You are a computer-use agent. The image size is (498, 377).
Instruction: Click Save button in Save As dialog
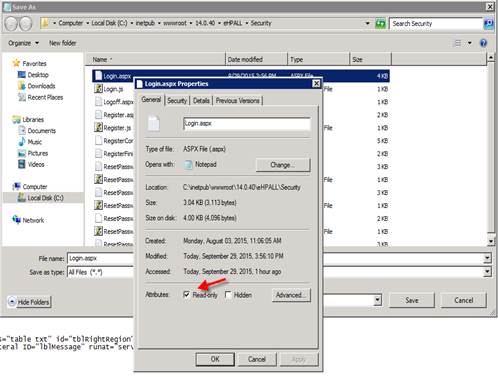coord(412,300)
